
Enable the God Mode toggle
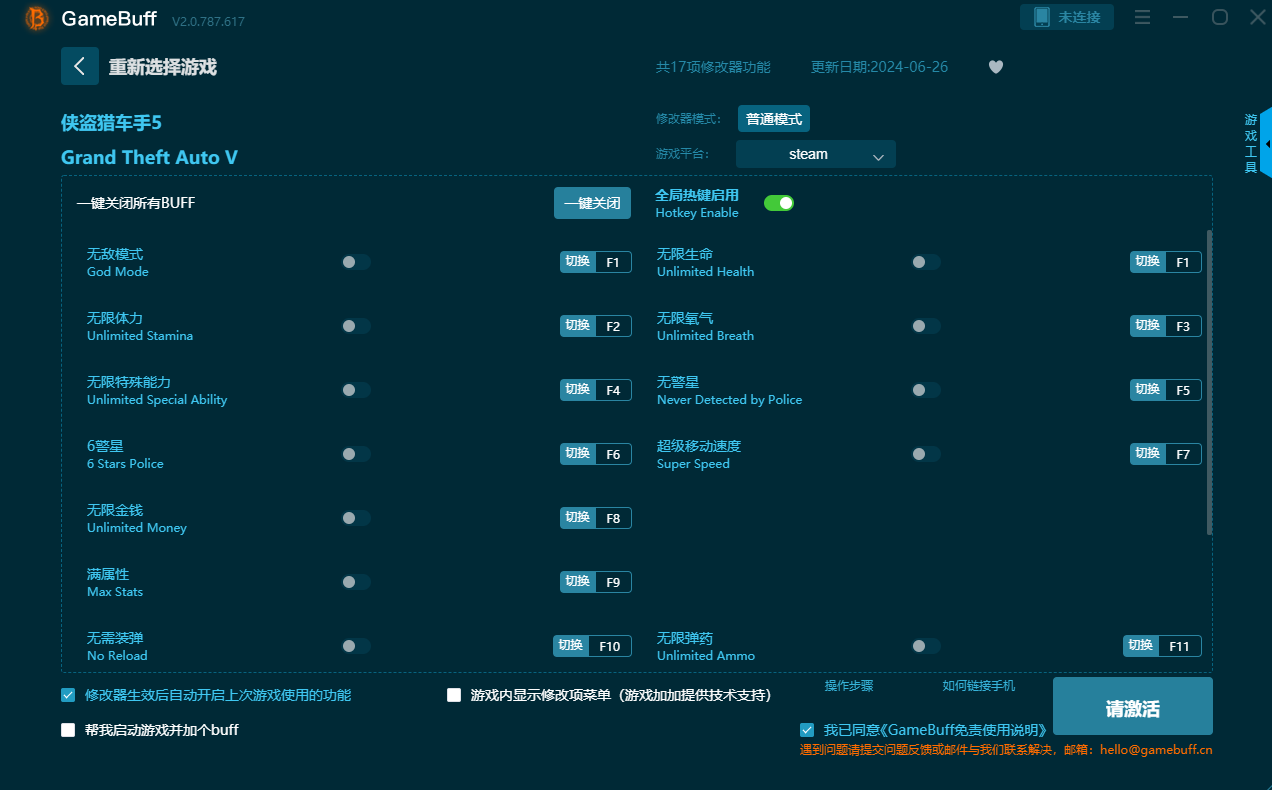pos(356,262)
